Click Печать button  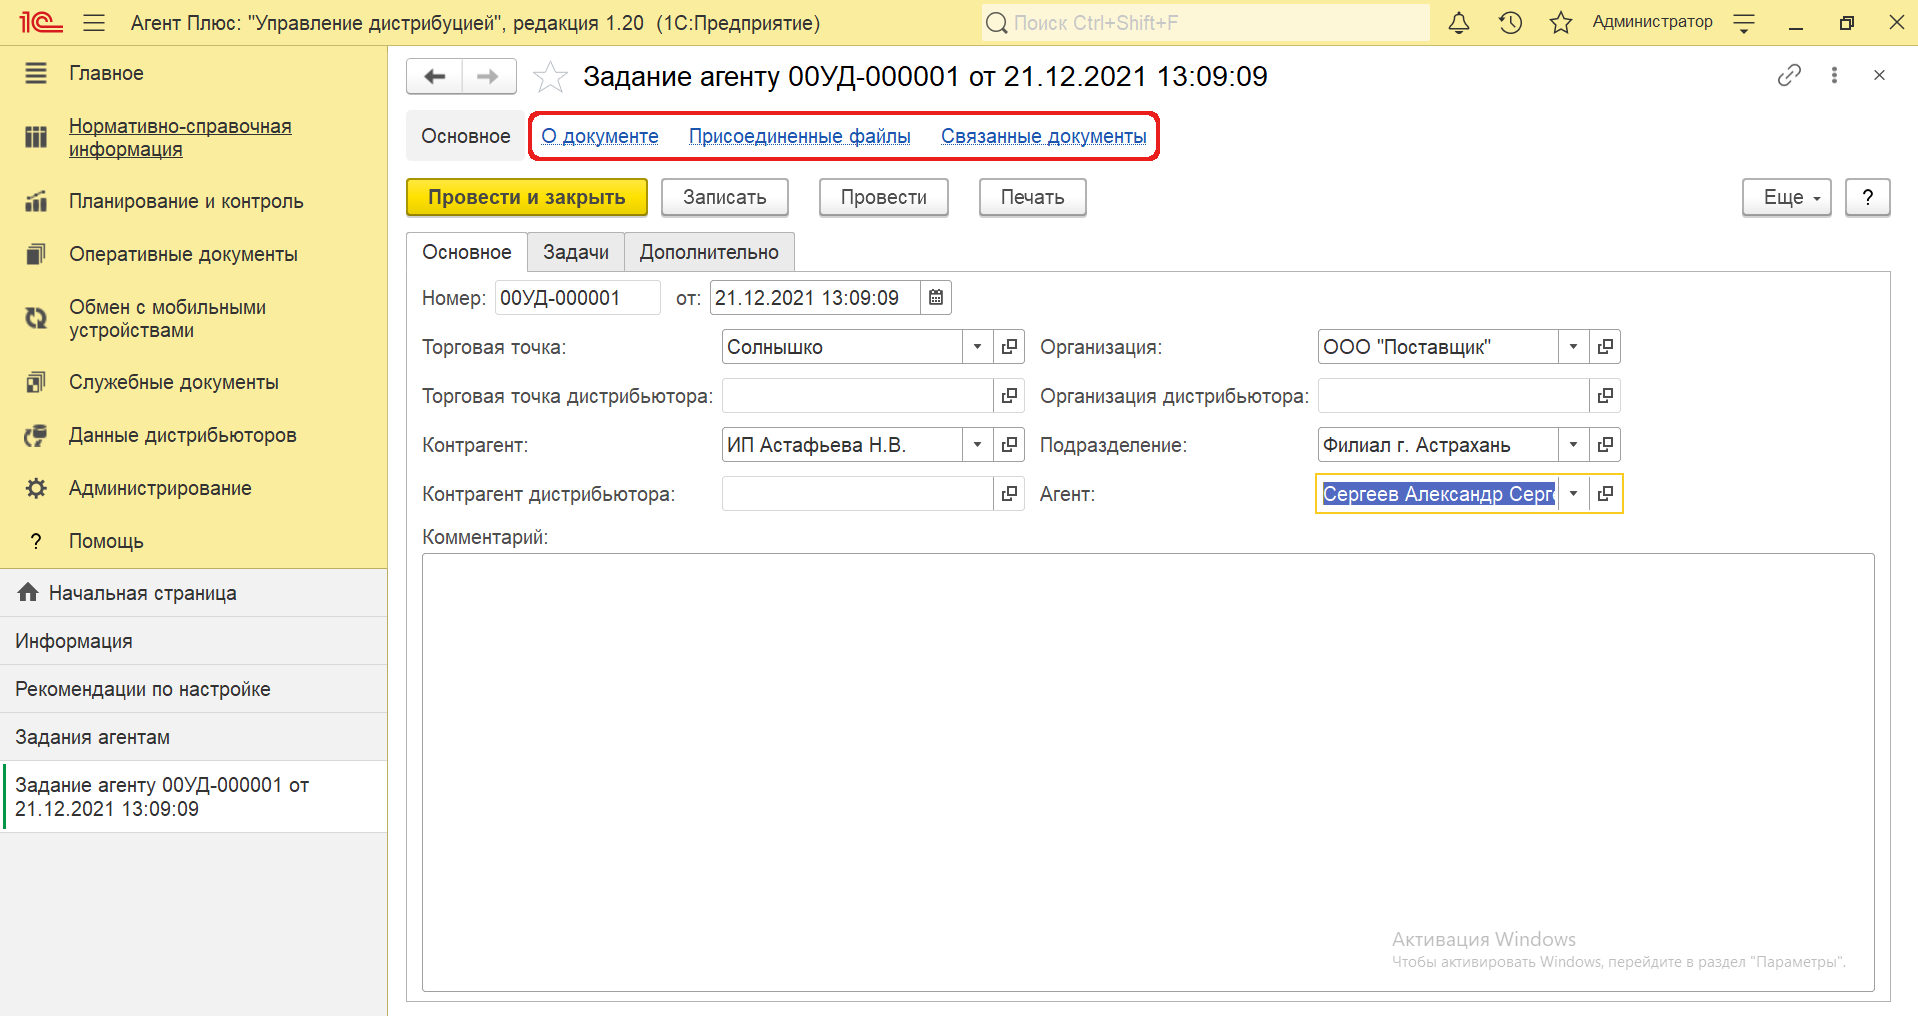(1033, 197)
